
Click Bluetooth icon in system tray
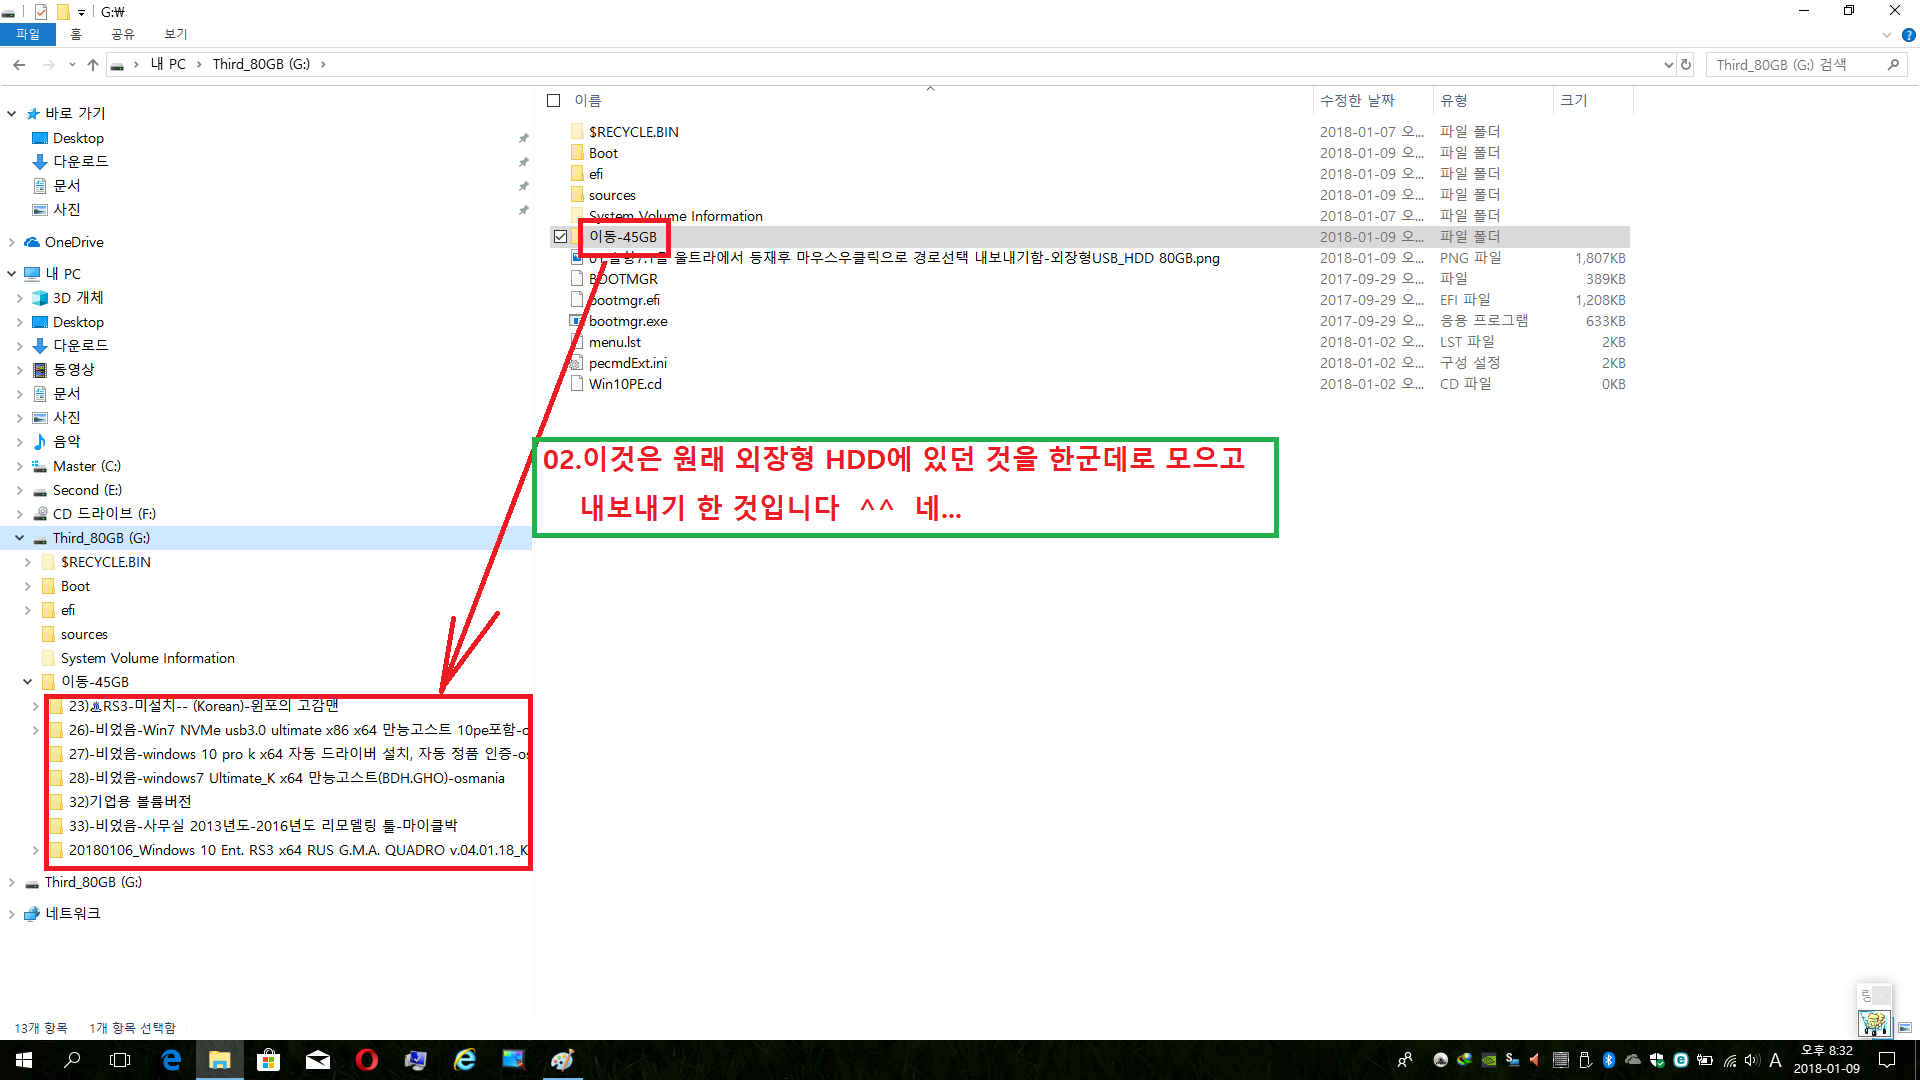pos(1609,1060)
